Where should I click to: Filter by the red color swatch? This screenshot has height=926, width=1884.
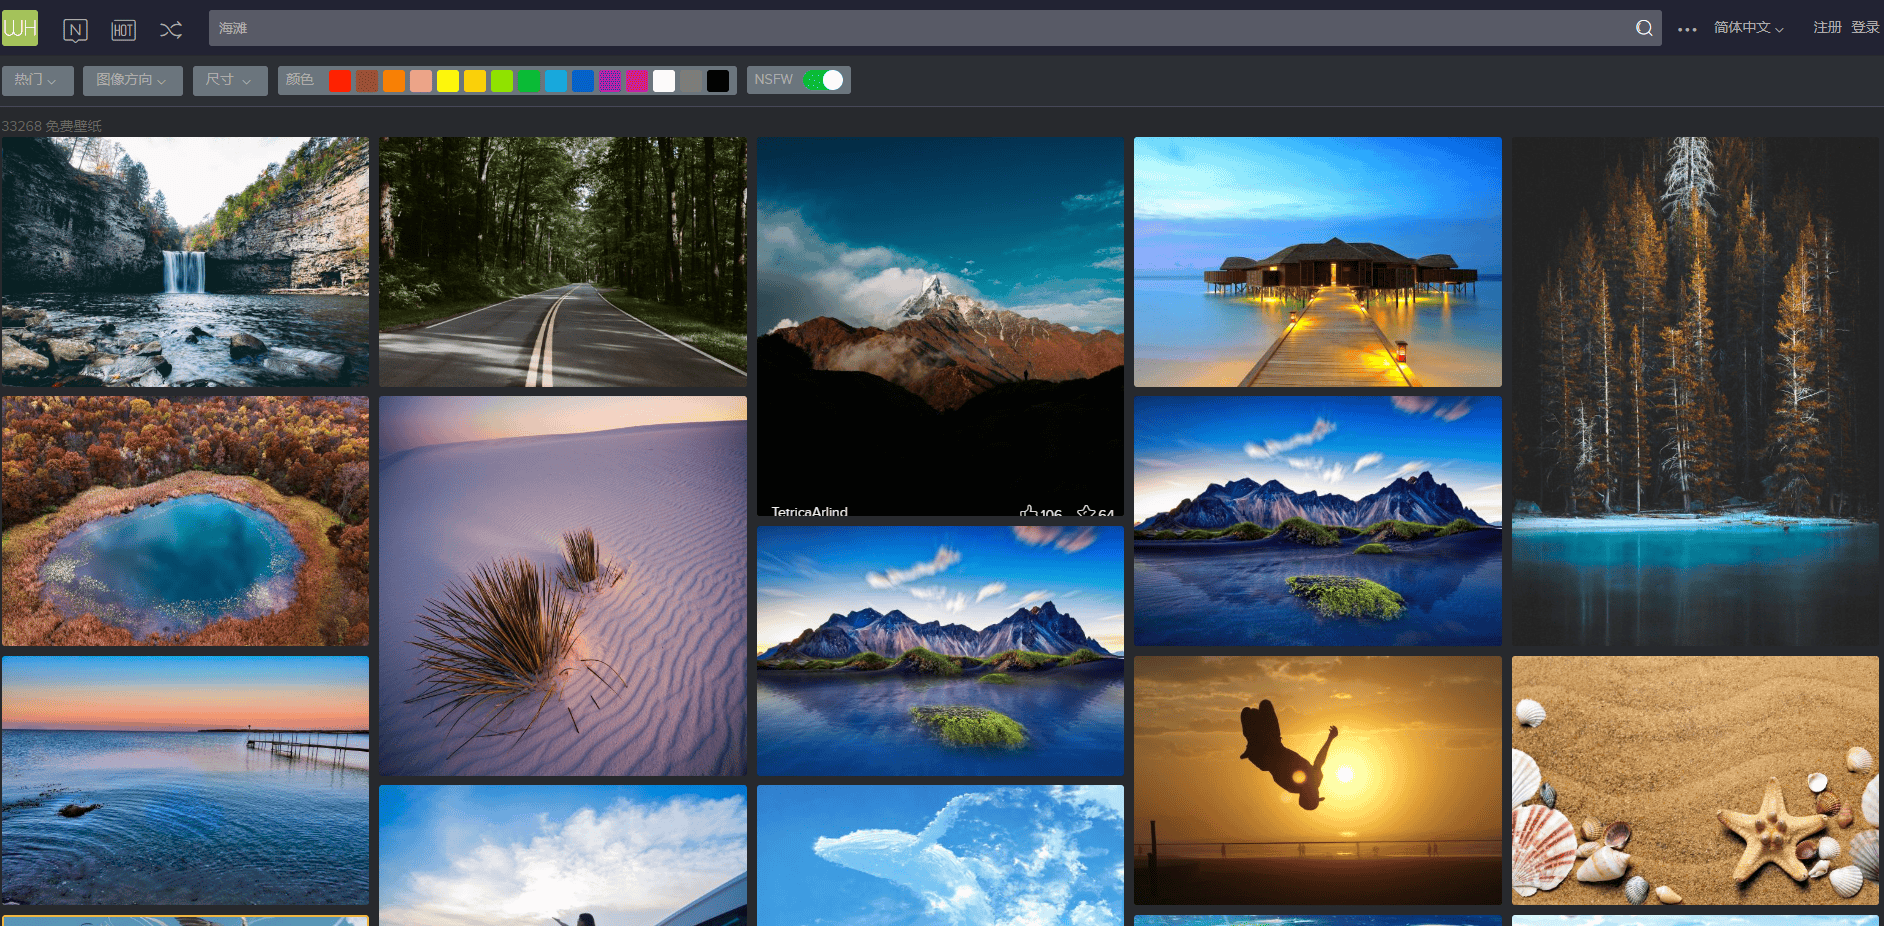(x=340, y=81)
